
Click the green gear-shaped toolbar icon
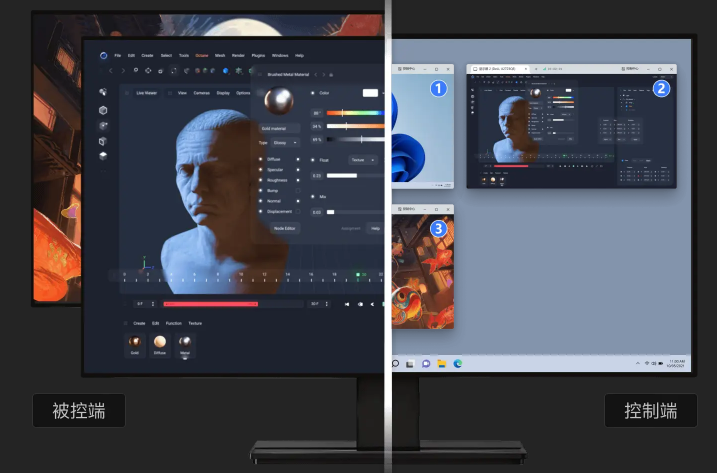tap(239, 70)
